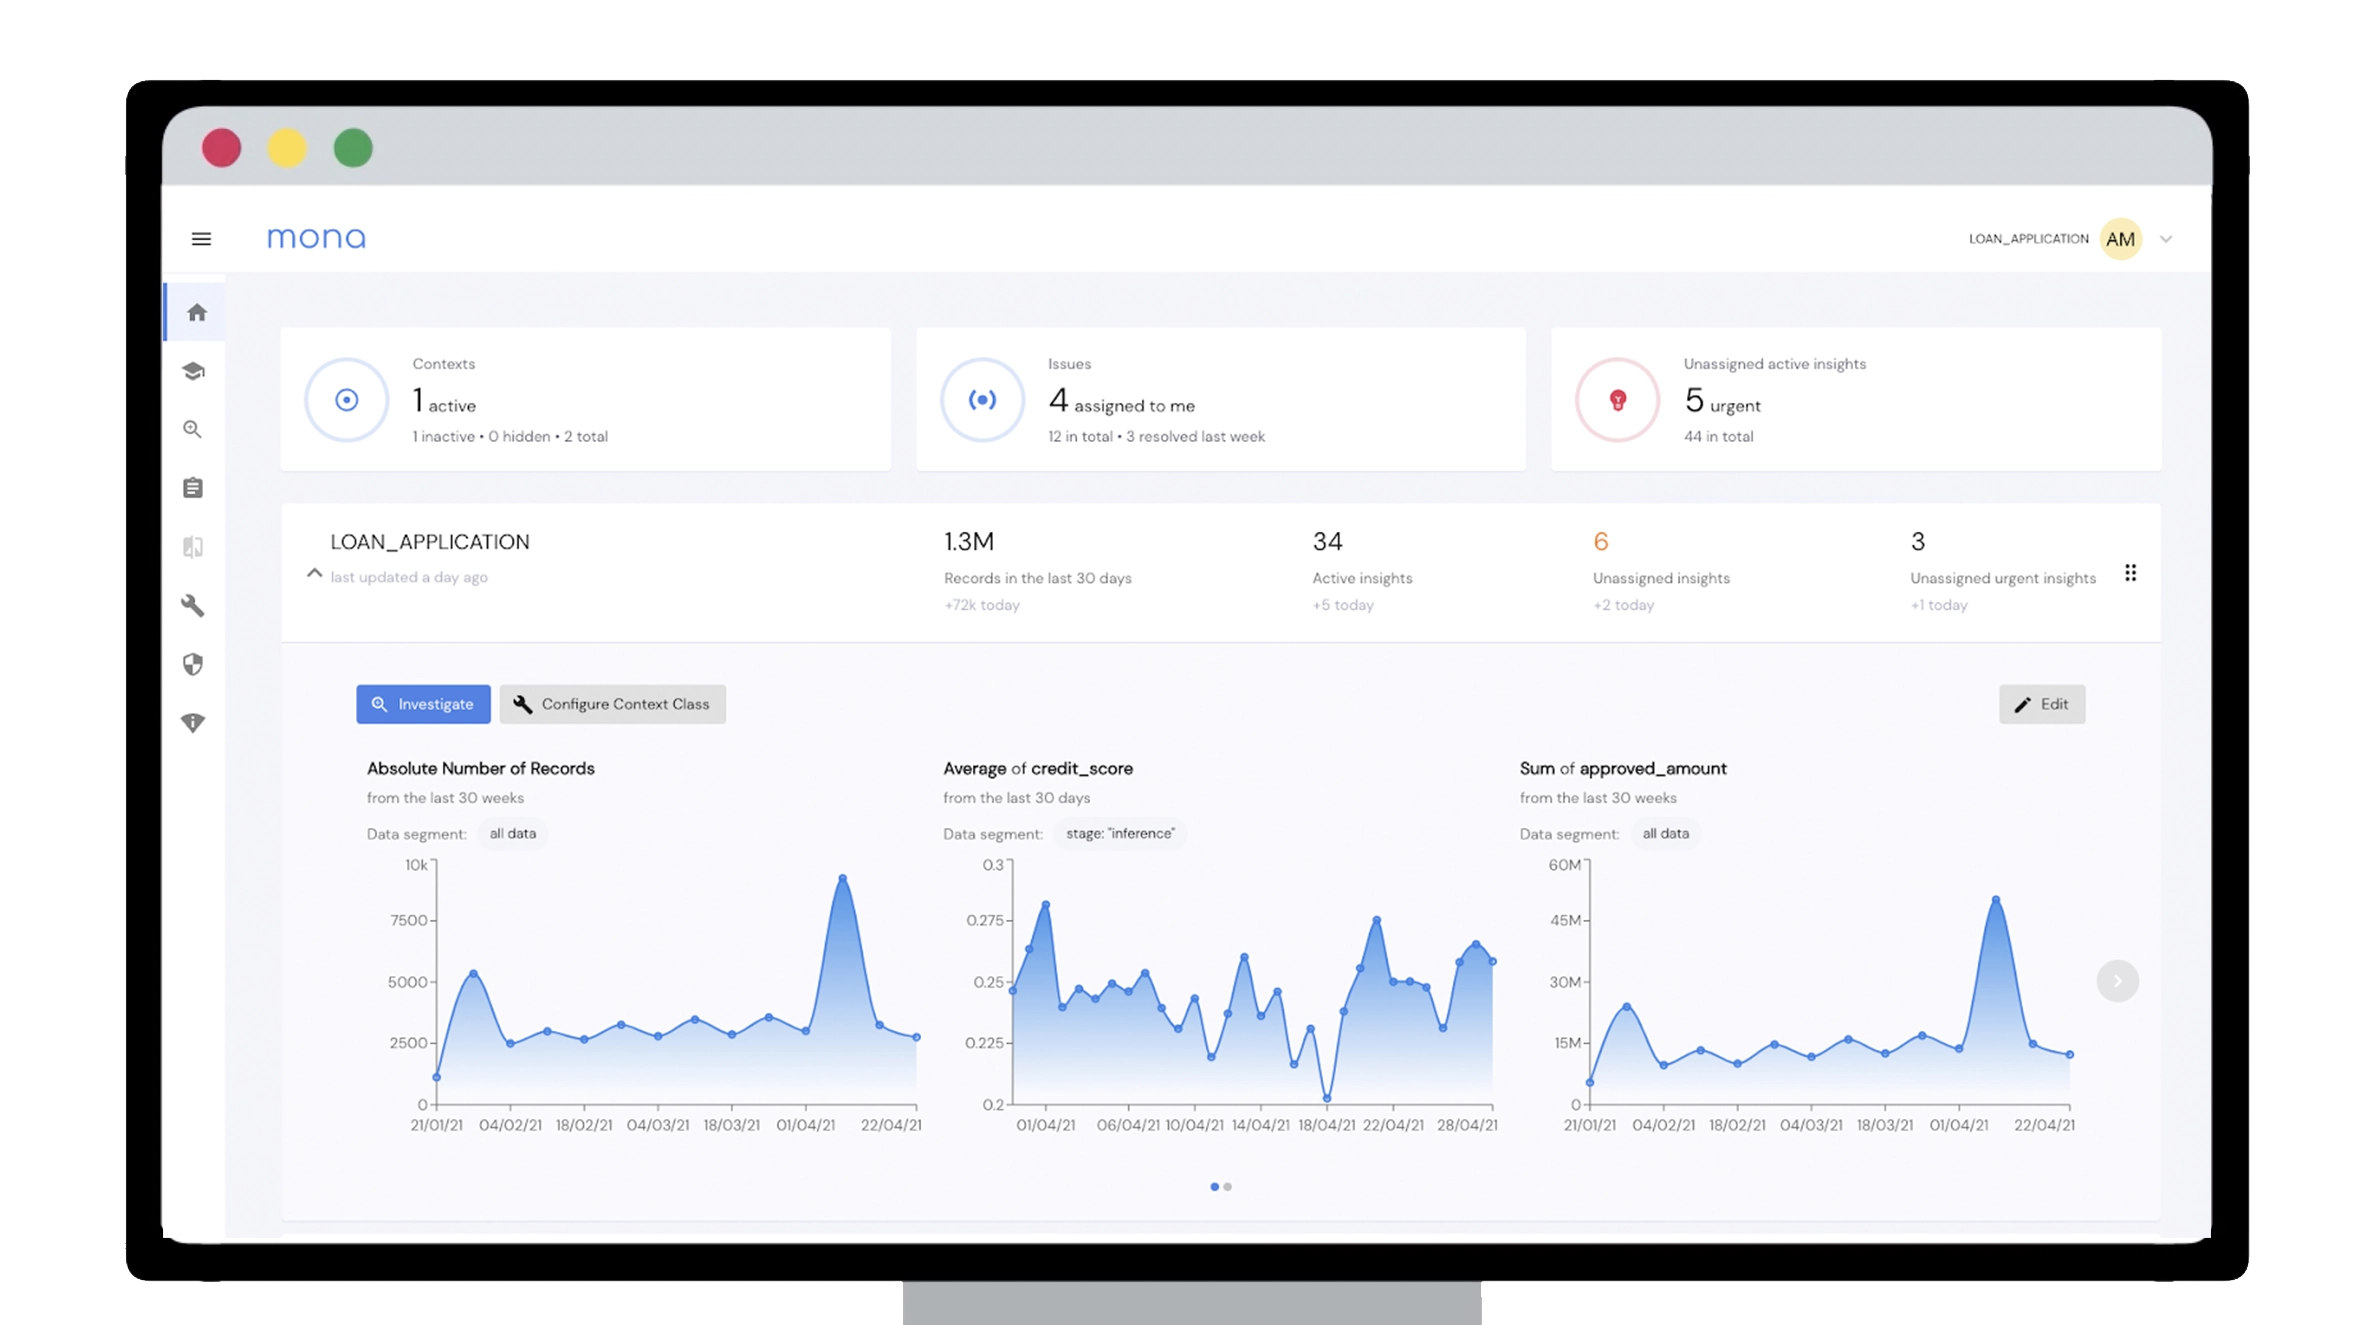Screen dimensions: 2358x1325
Task: Select the search magnifier icon in sidebar
Action: (x=194, y=429)
